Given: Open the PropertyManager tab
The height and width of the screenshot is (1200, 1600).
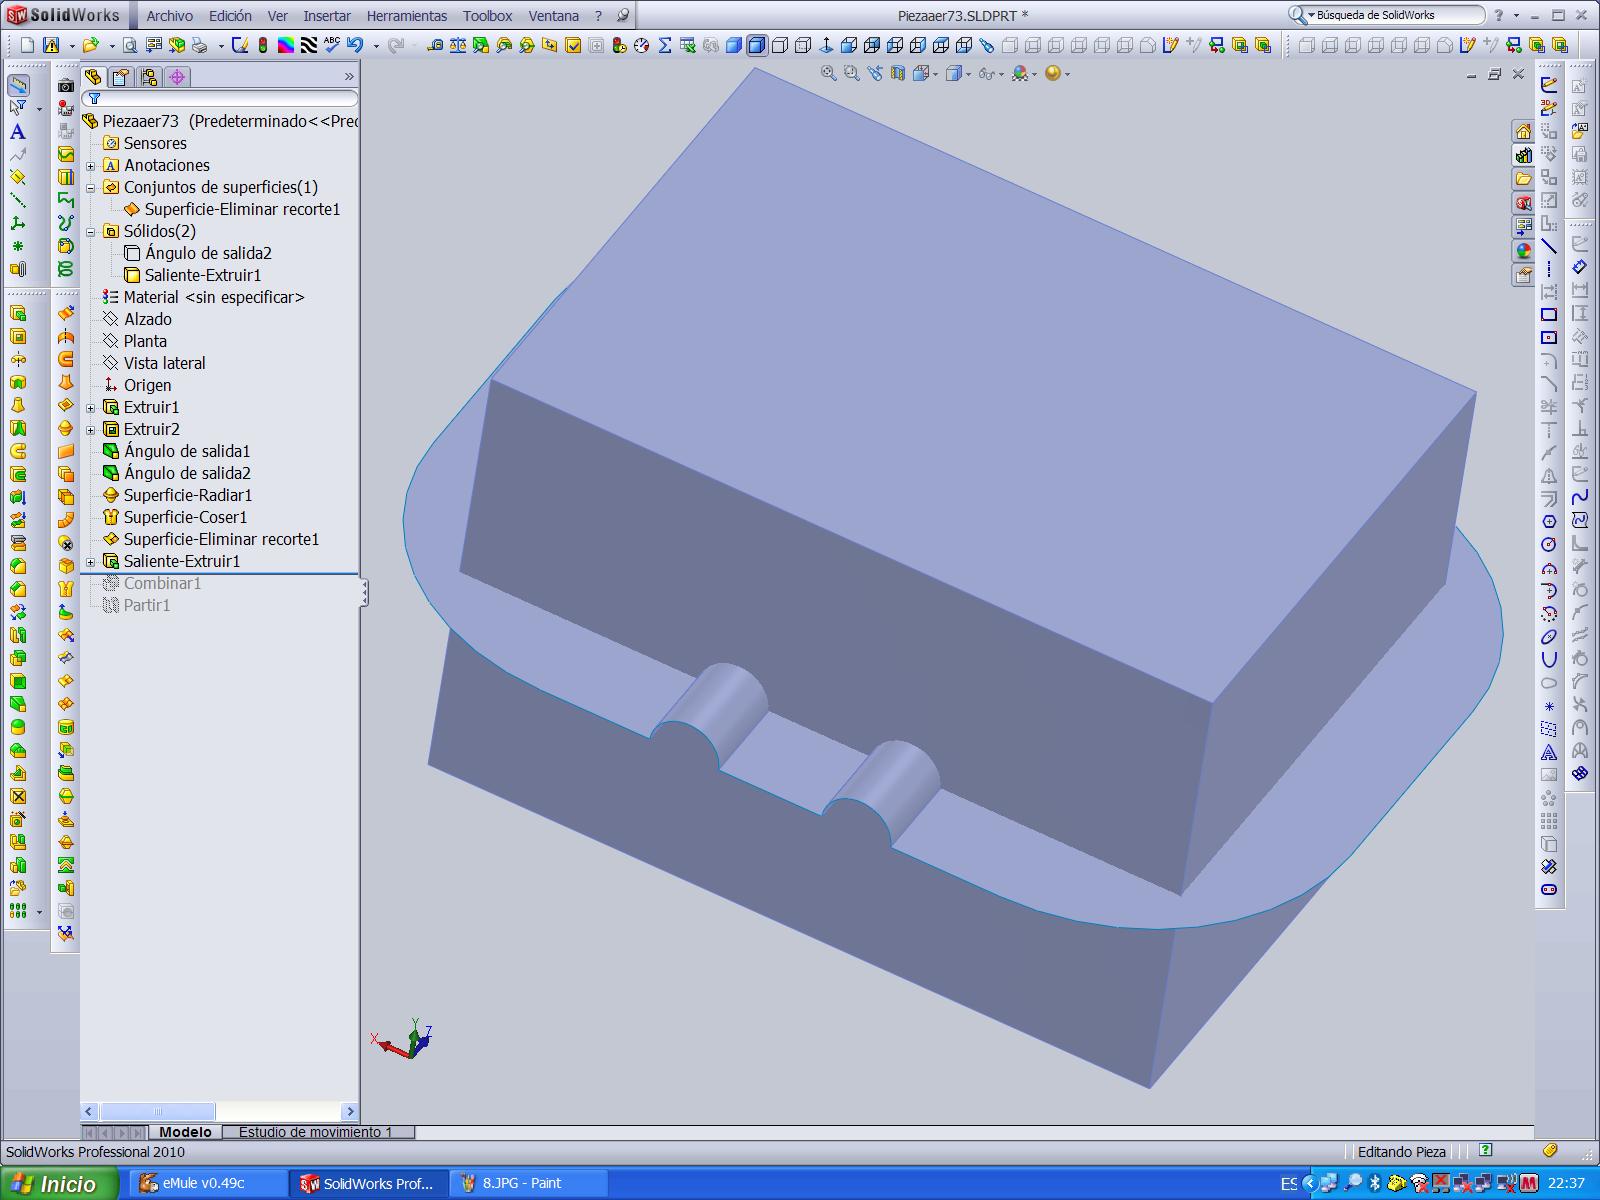Looking at the screenshot, I should click(x=121, y=77).
